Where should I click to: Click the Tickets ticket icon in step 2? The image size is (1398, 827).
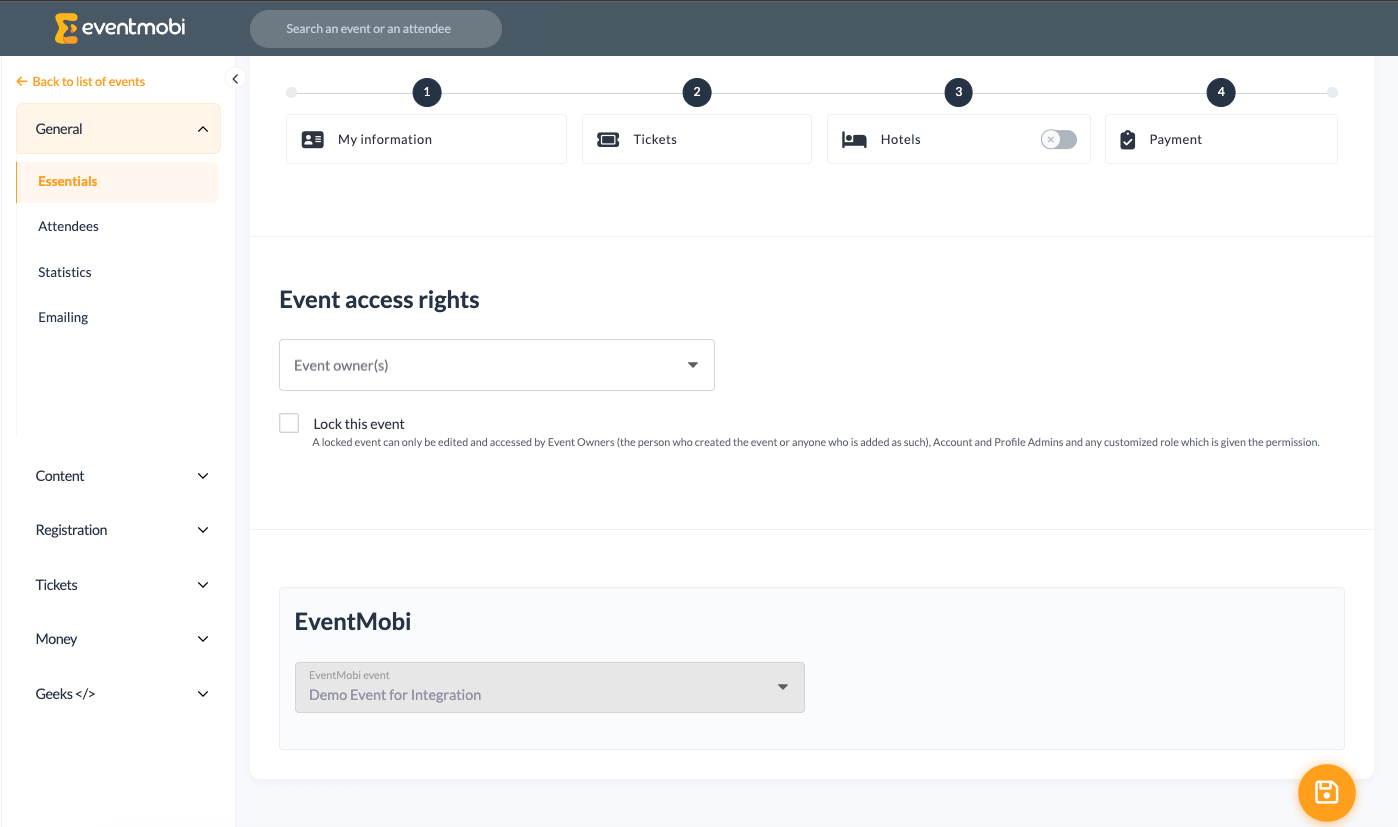(610, 138)
